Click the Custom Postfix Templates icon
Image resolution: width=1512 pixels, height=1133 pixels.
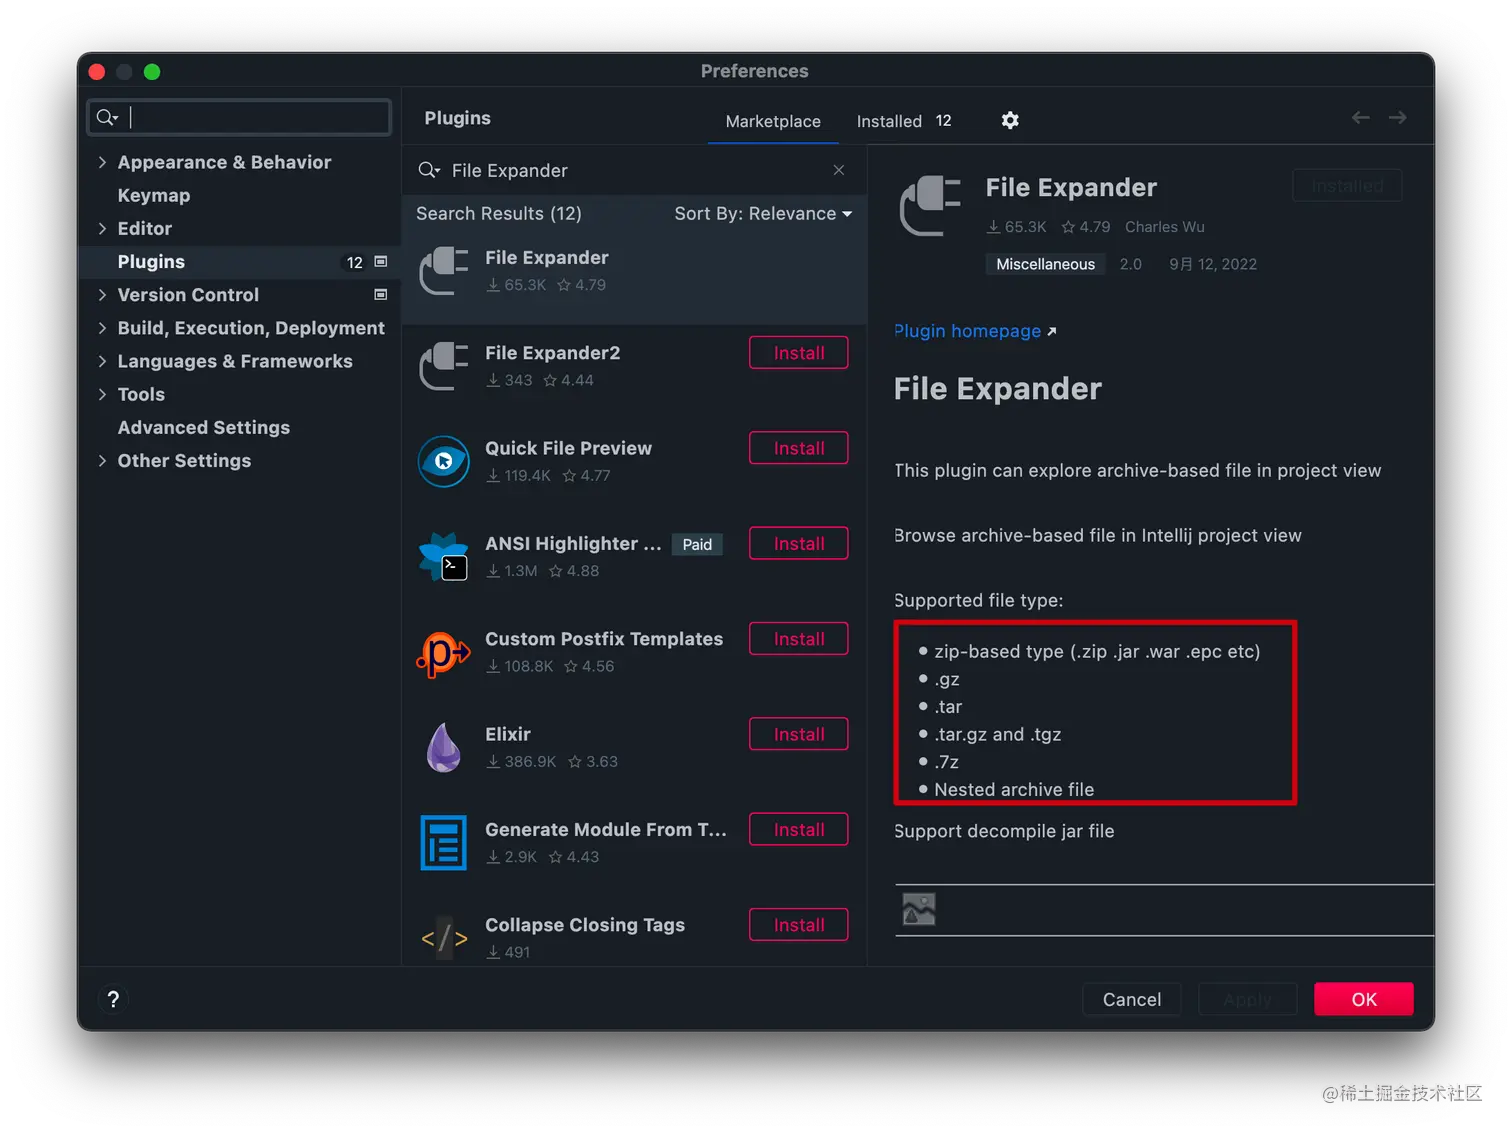[444, 652]
